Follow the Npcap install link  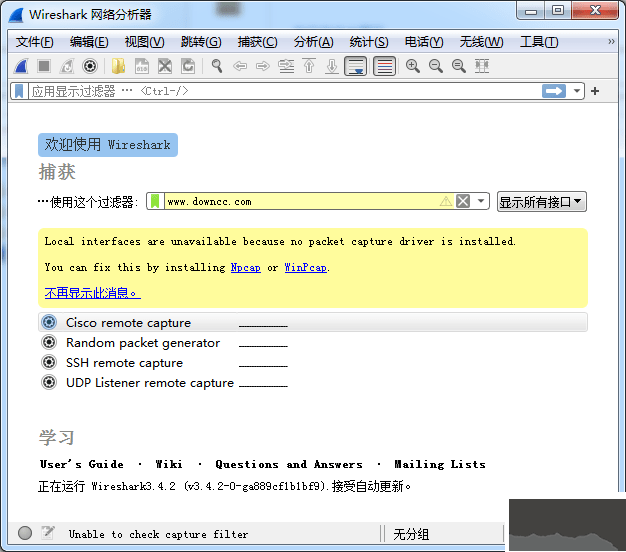point(246,267)
